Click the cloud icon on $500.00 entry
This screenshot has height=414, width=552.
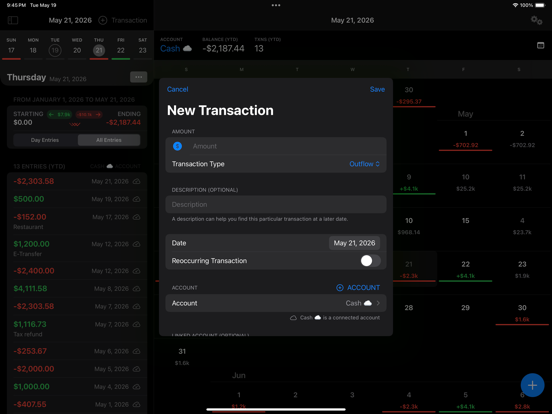pos(137,199)
